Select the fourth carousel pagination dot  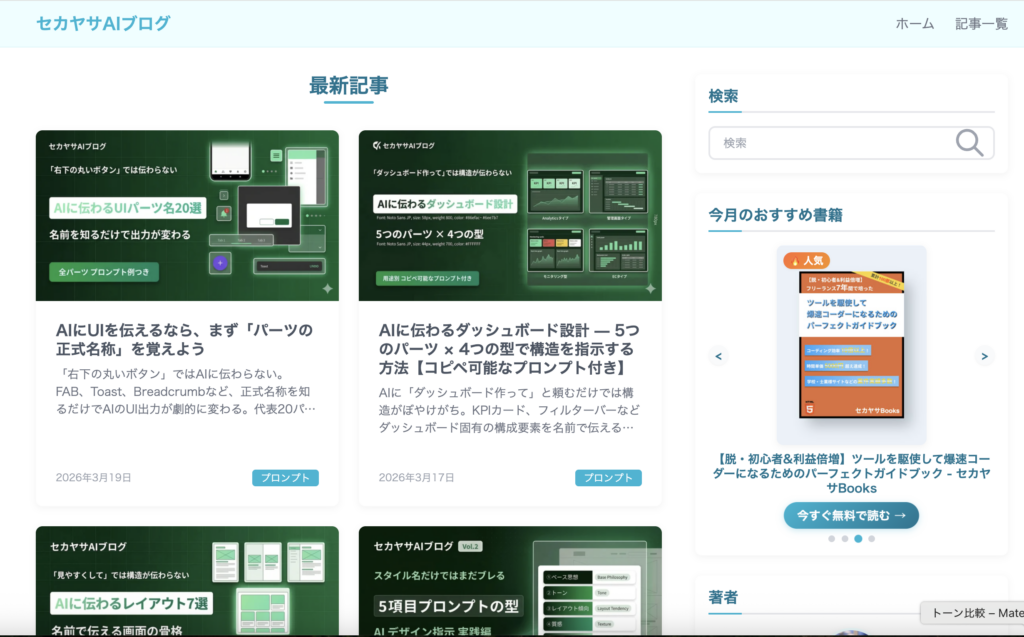click(871, 538)
